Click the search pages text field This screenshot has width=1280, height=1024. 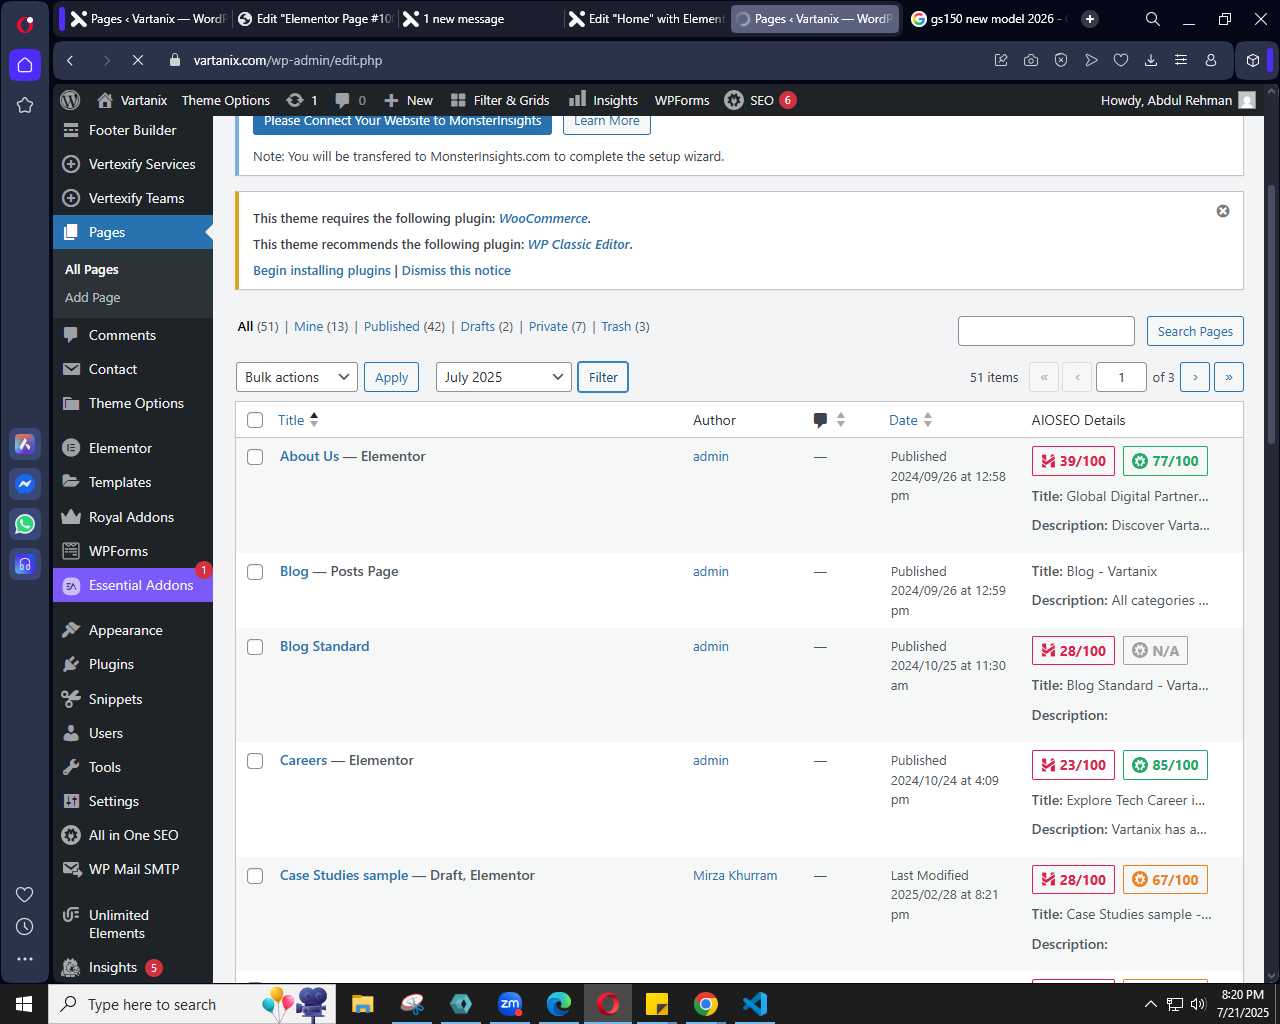(x=1046, y=331)
